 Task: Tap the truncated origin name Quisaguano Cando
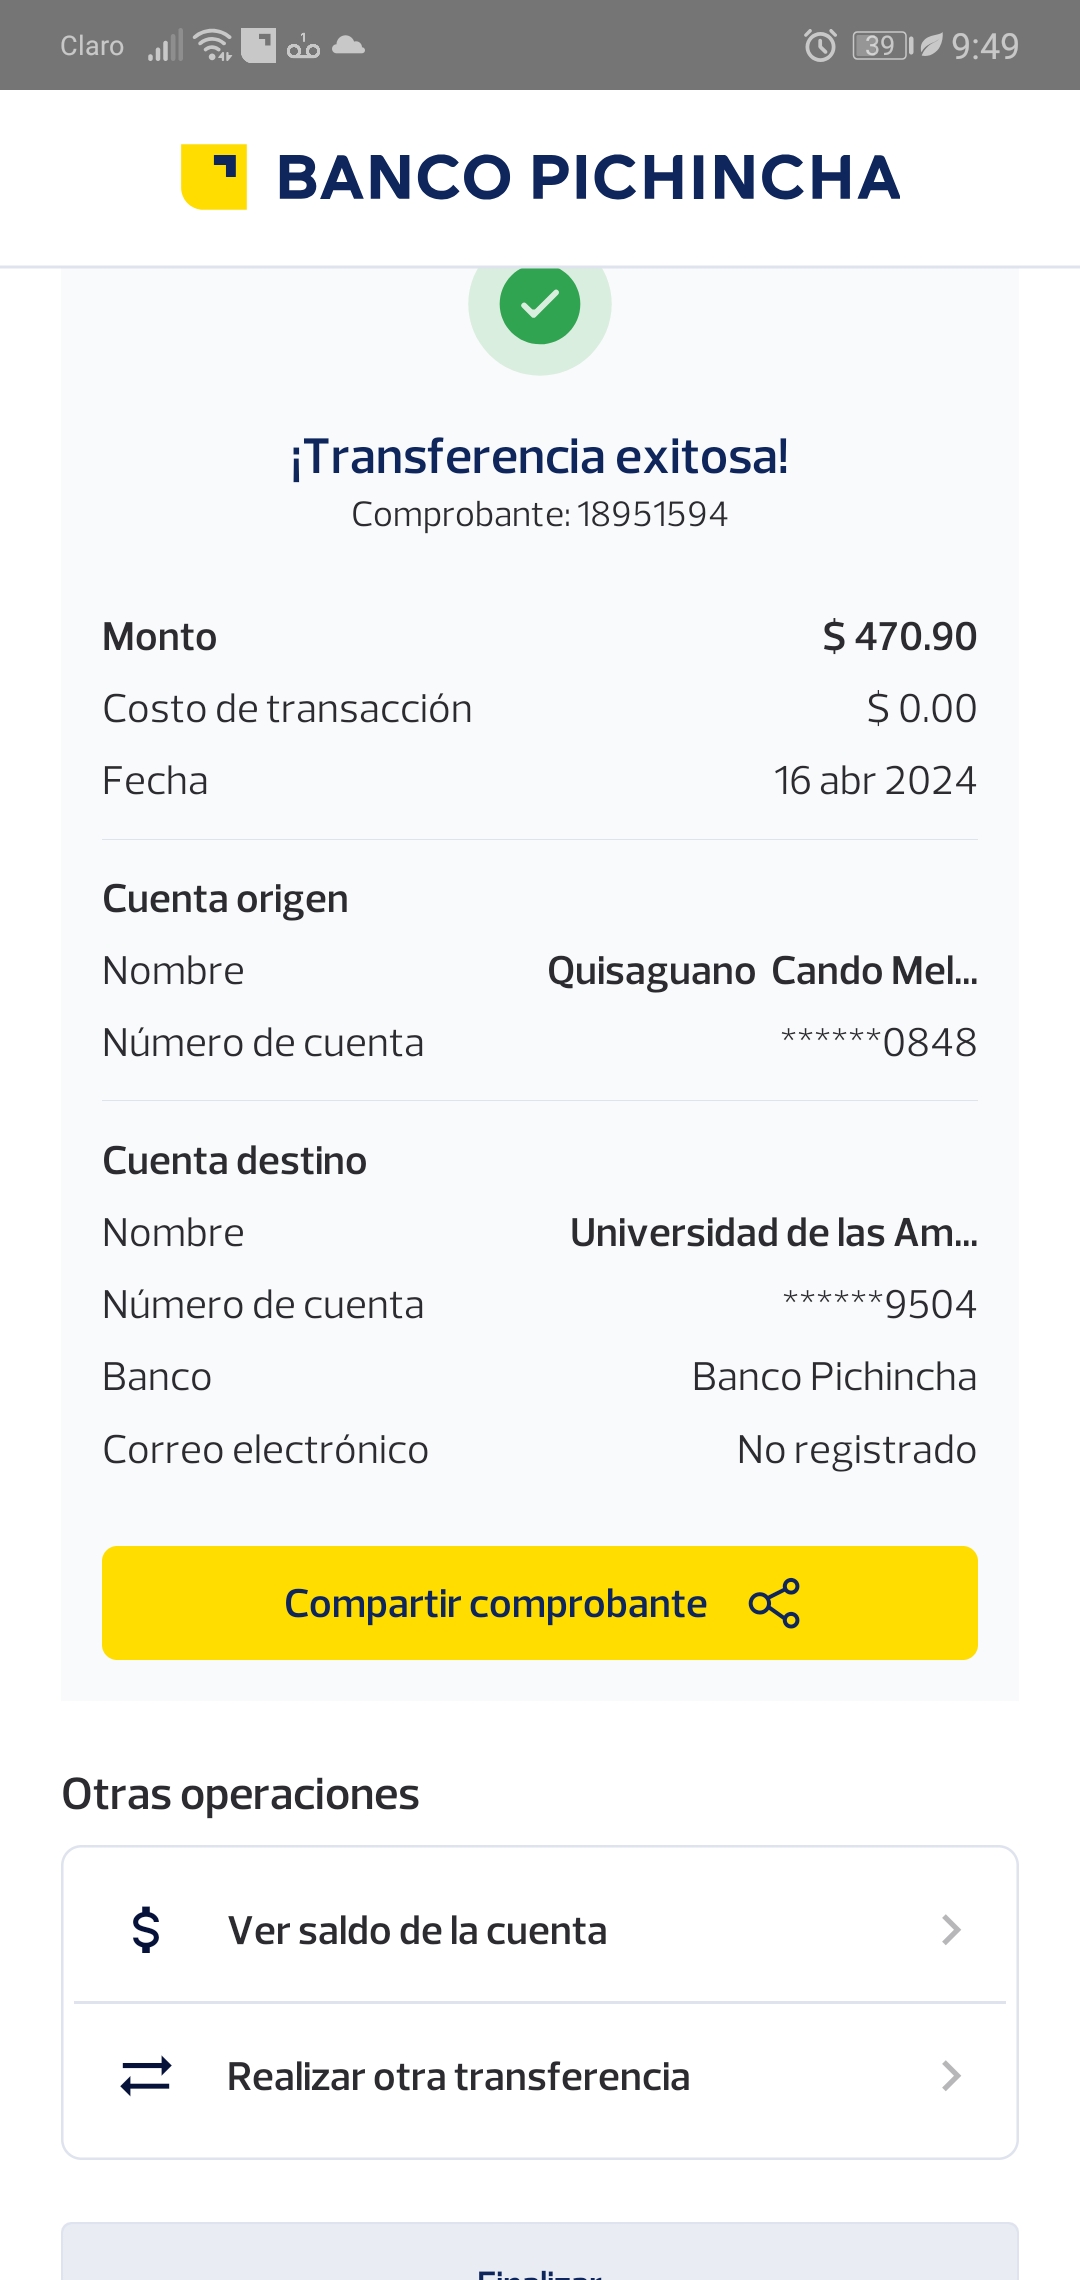(762, 971)
